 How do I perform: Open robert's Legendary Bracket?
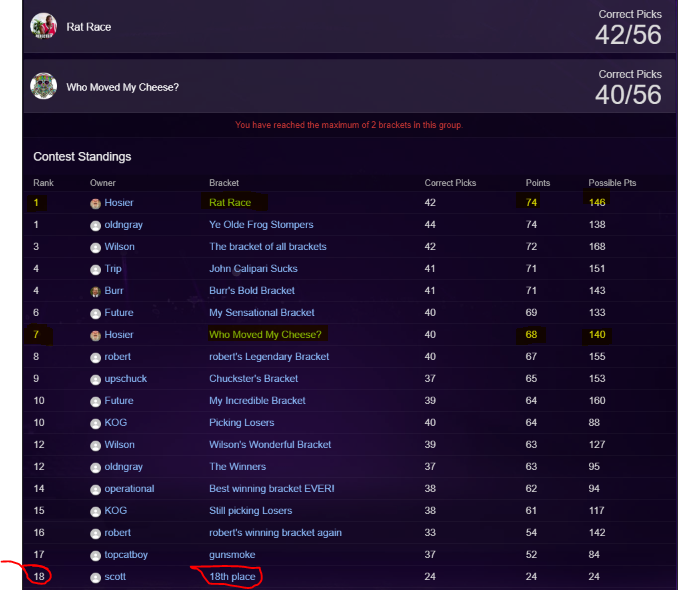(x=269, y=356)
